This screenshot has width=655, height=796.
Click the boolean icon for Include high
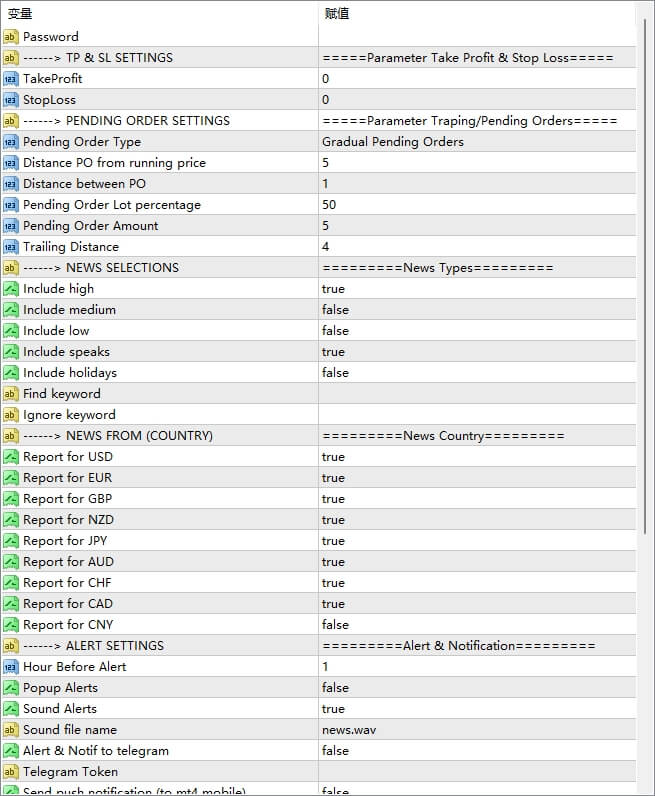pos(11,289)
